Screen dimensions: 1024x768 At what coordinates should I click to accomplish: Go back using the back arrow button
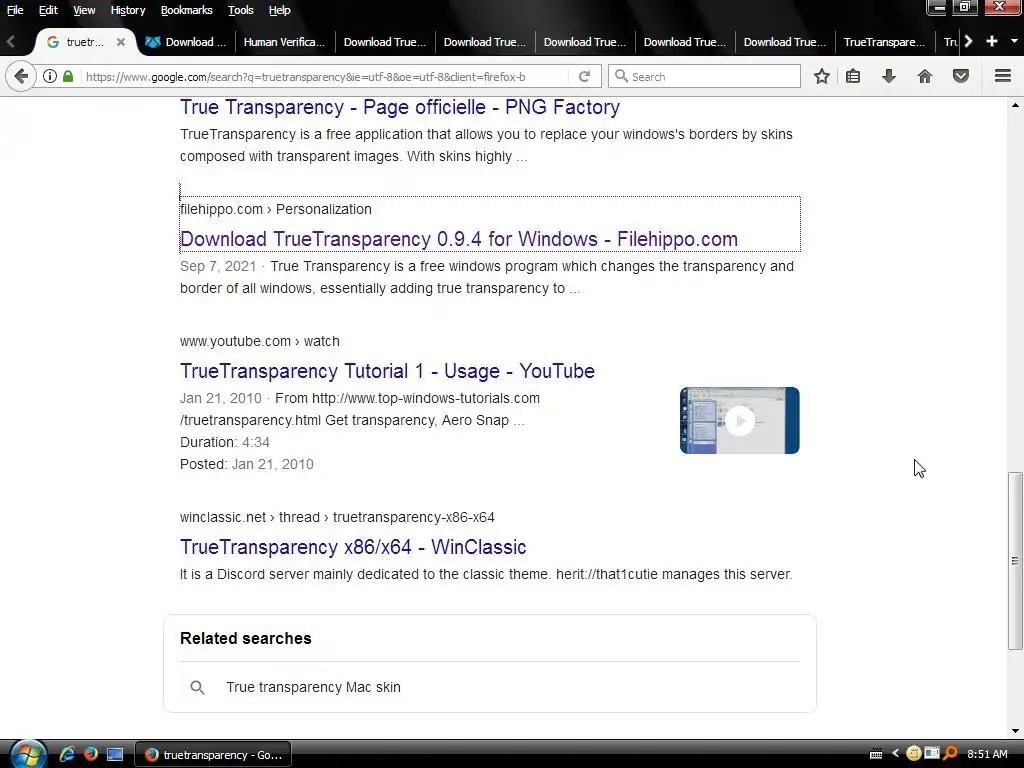point(20,76)
